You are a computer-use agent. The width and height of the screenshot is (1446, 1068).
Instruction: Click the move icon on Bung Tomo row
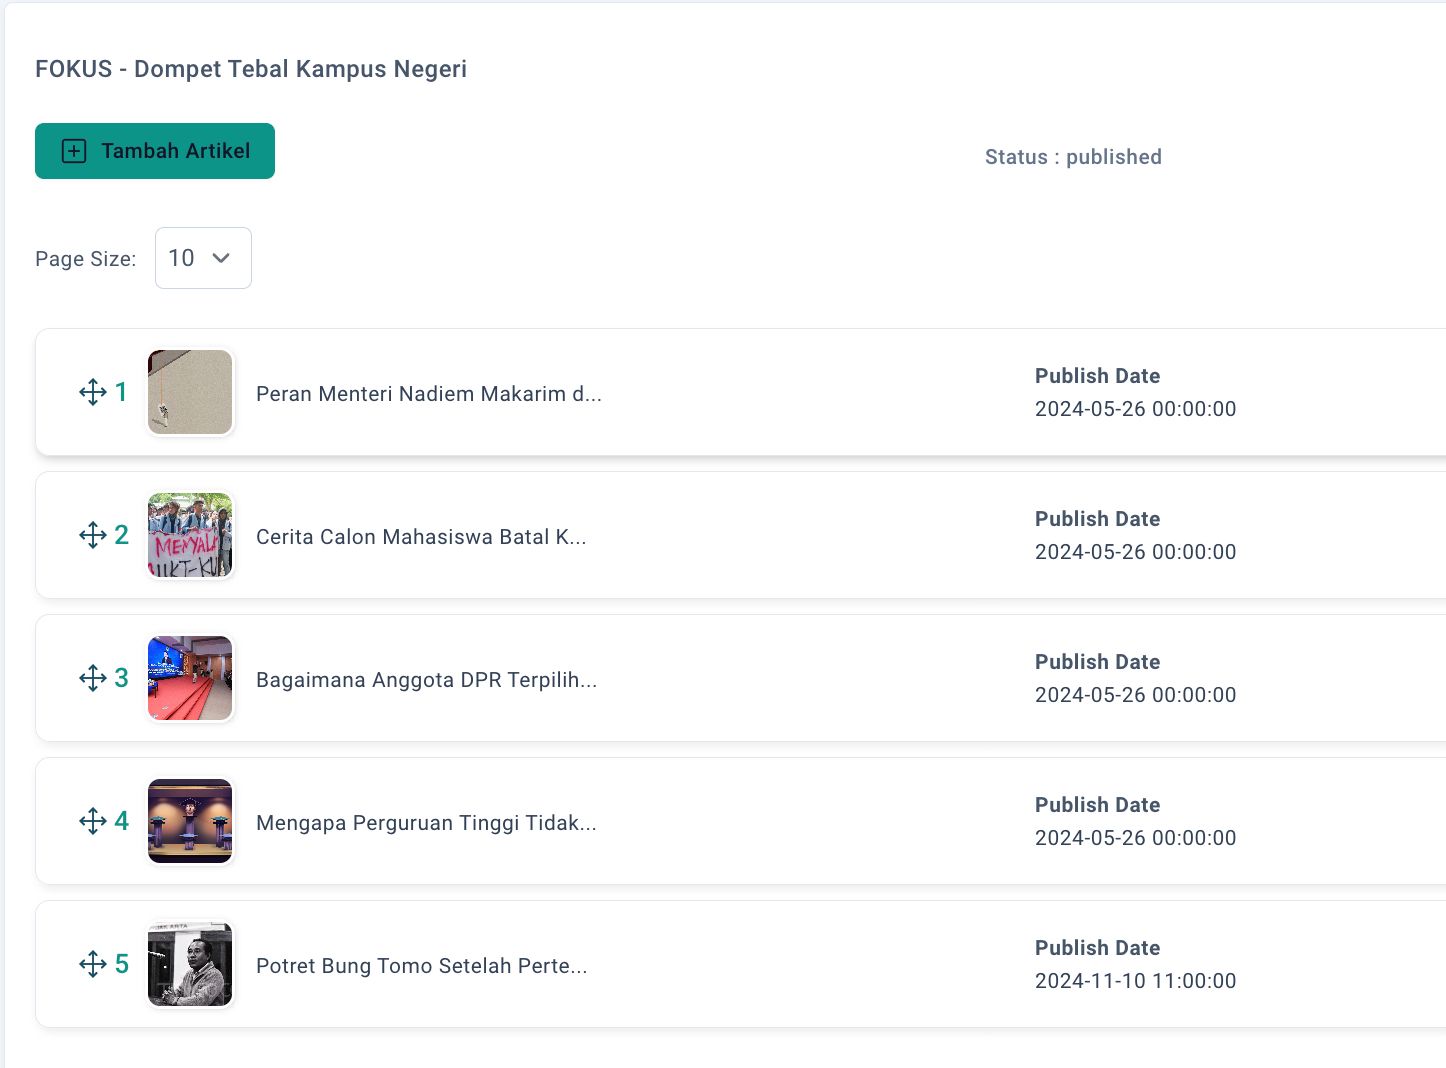coord(93,964)
